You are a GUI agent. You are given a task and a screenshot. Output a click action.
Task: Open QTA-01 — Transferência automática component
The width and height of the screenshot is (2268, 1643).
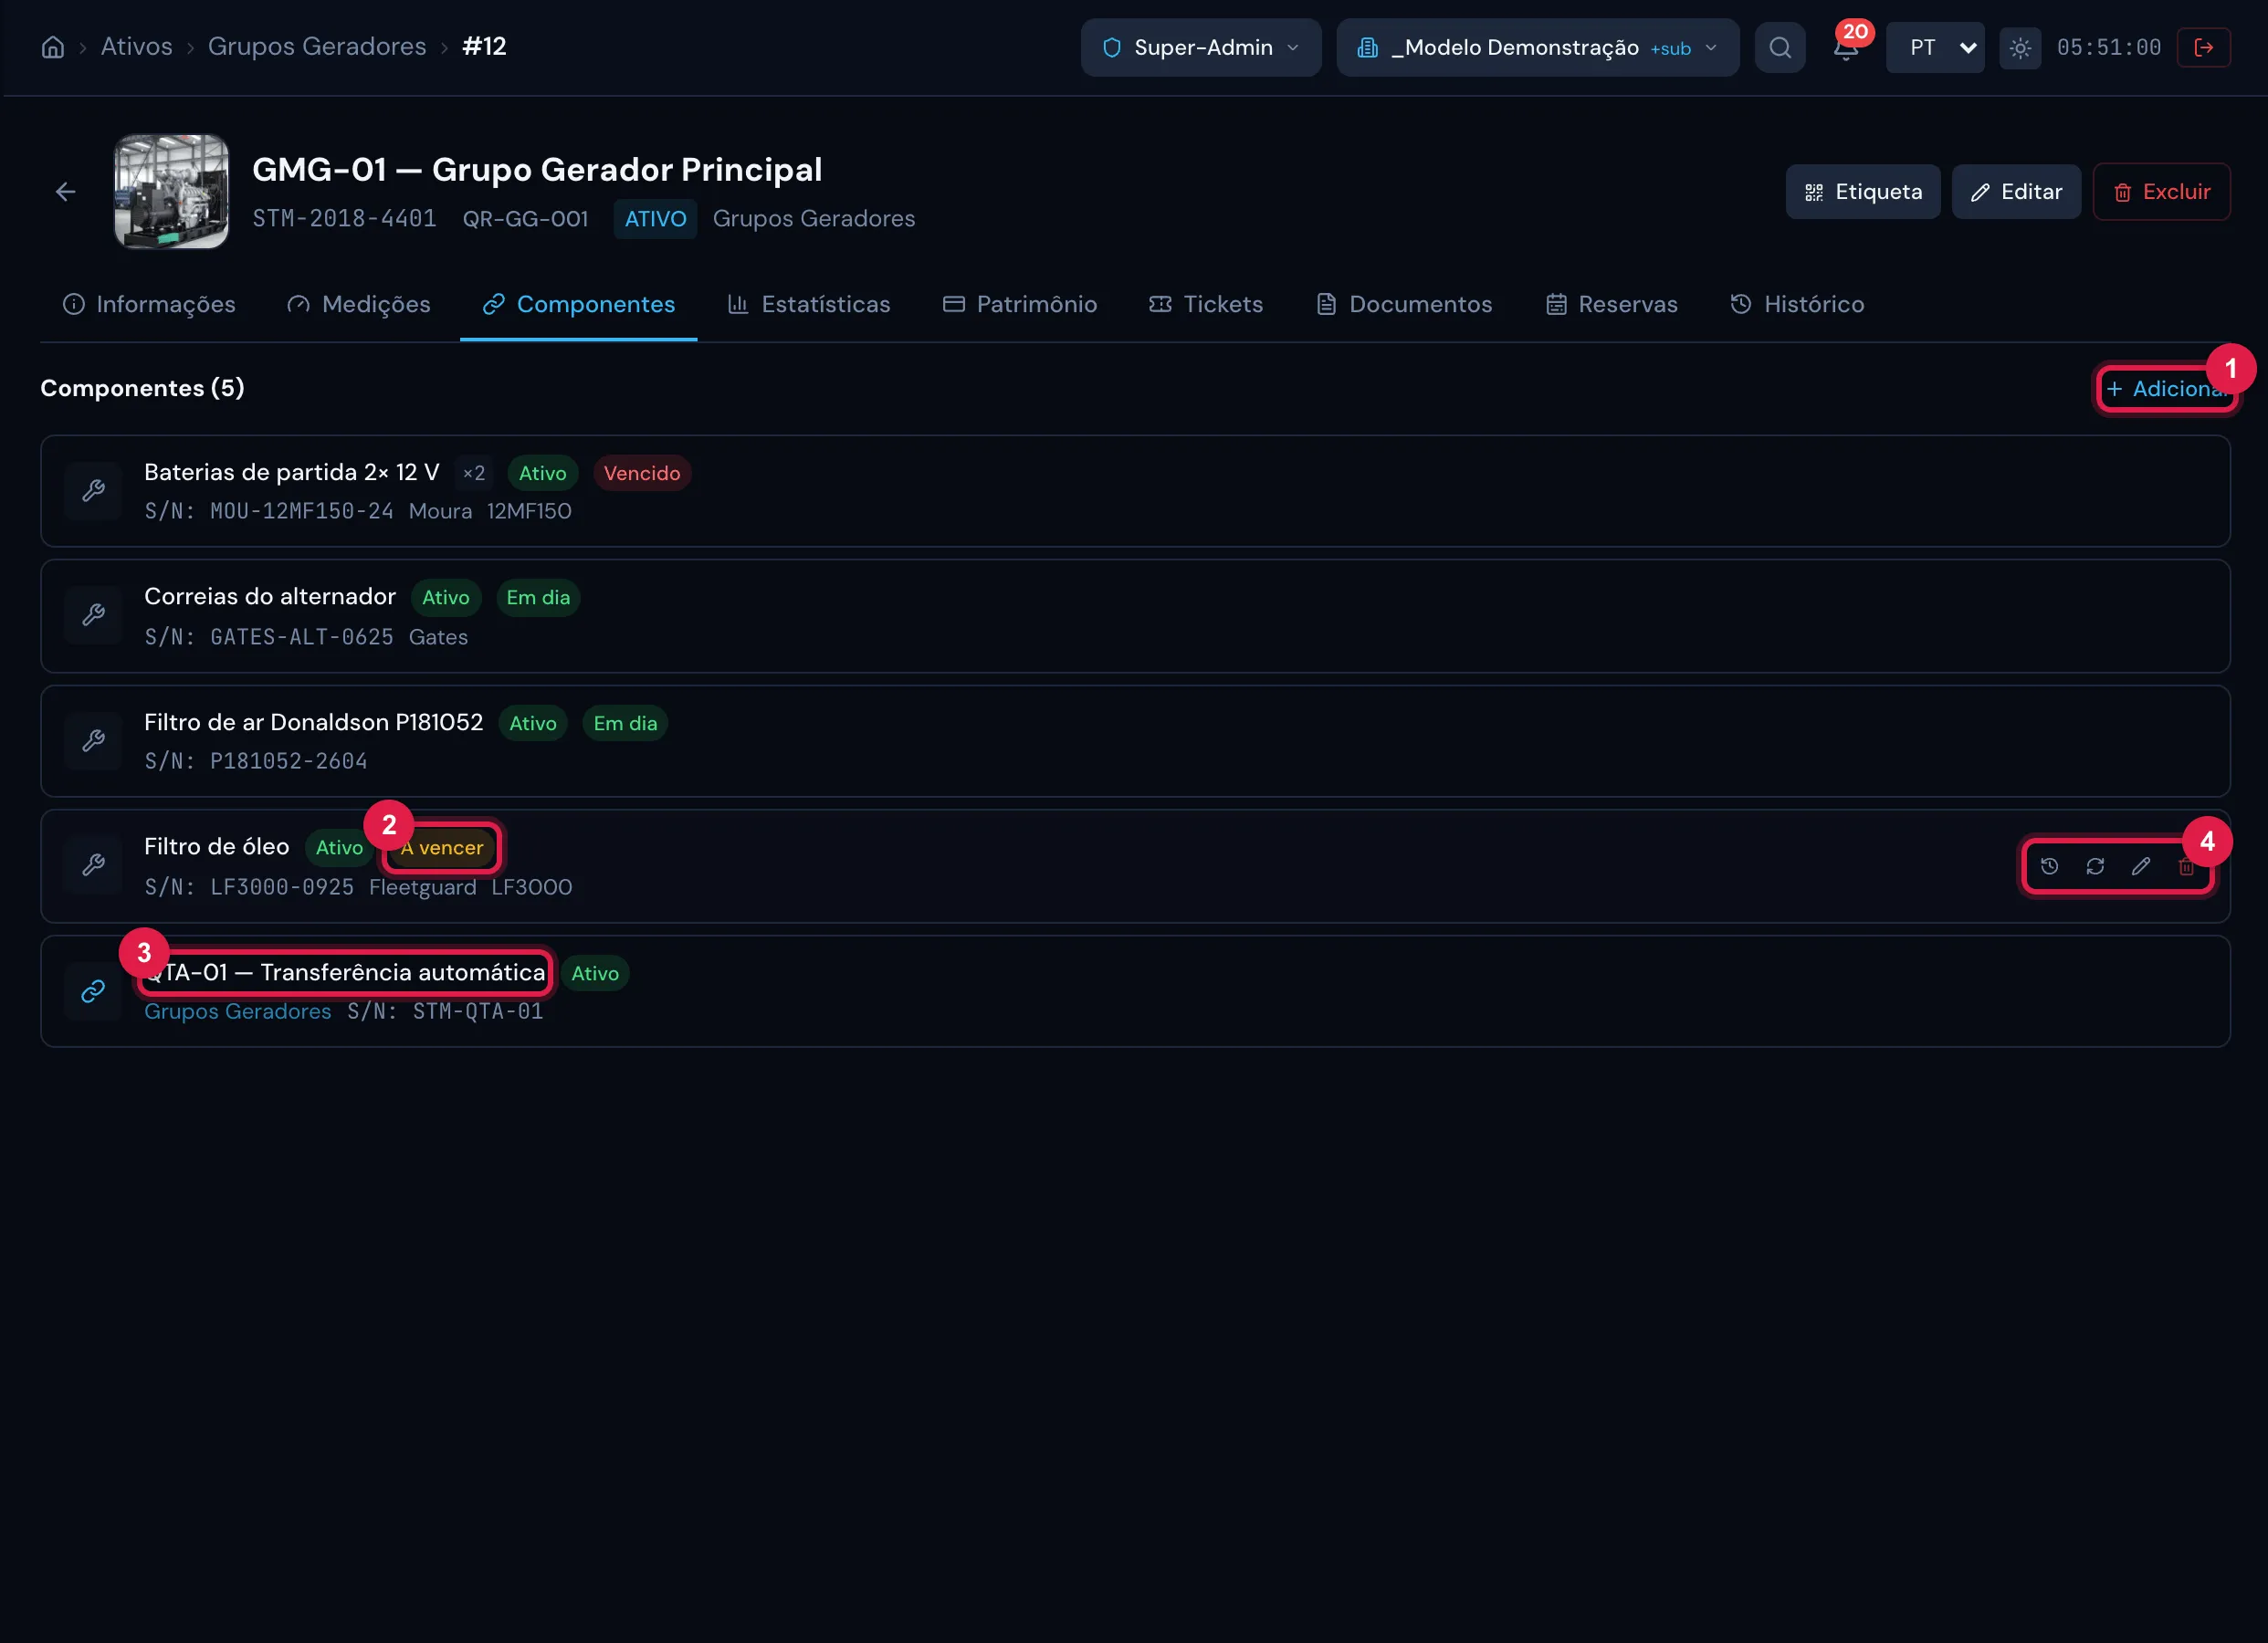(x=345, y=972)
